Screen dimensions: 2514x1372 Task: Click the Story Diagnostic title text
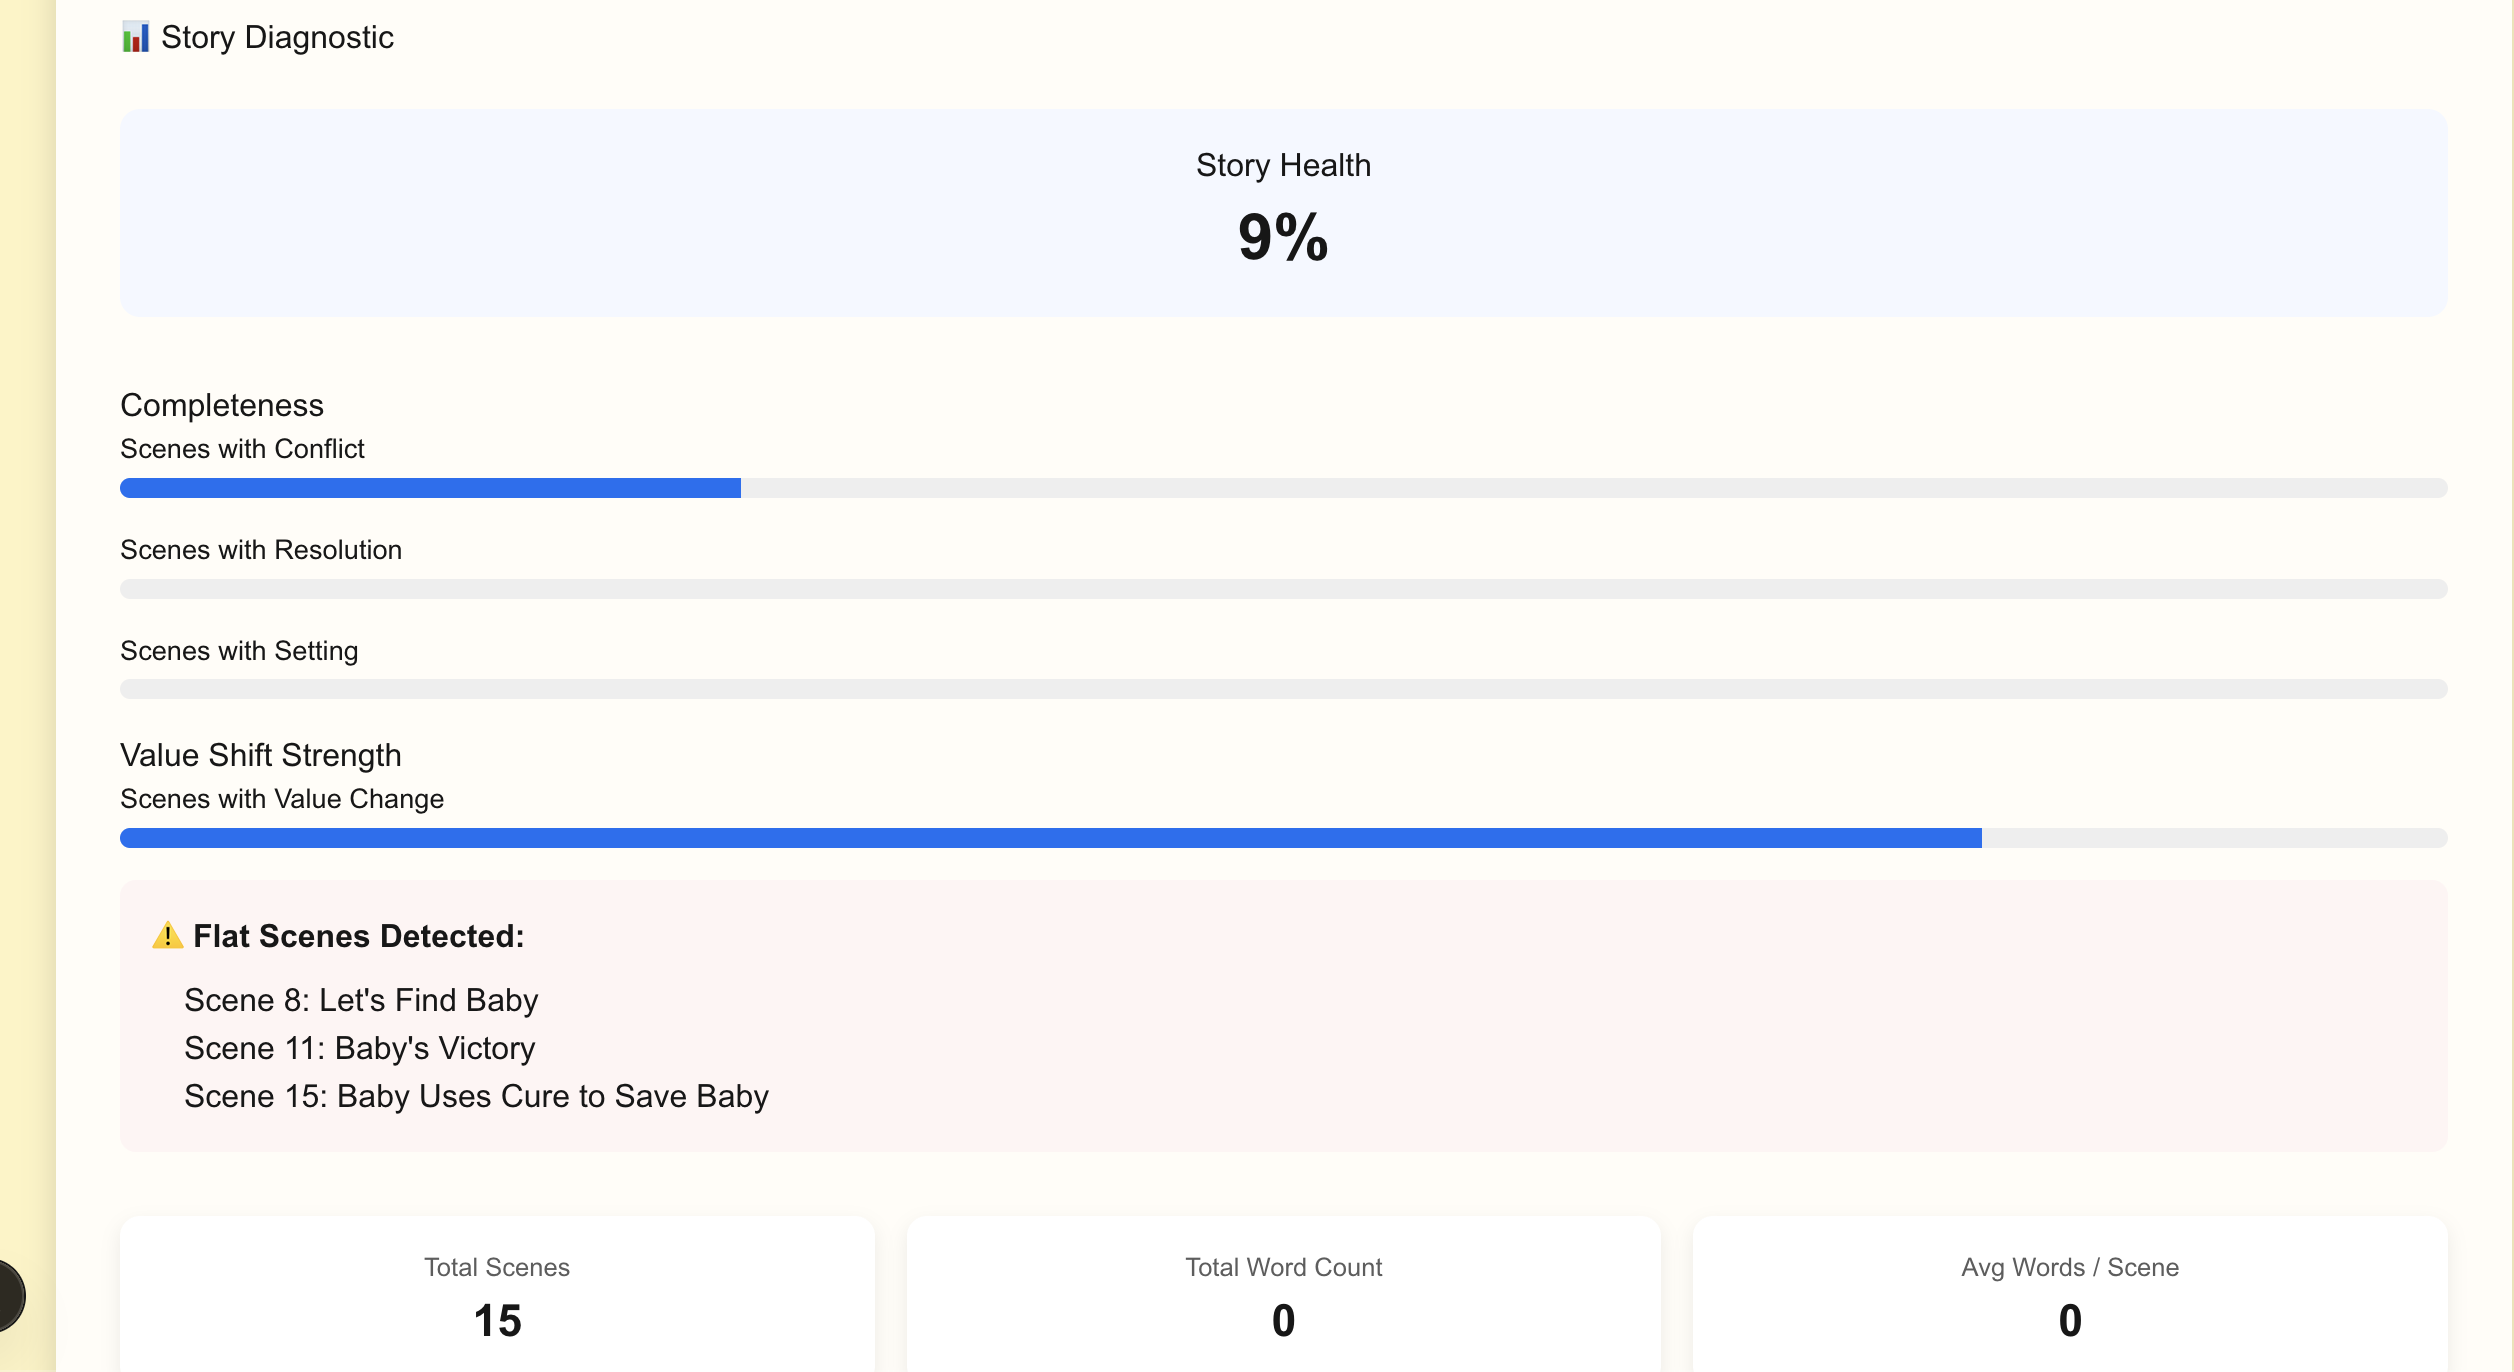pyautogui.click(x=277, y=38)
